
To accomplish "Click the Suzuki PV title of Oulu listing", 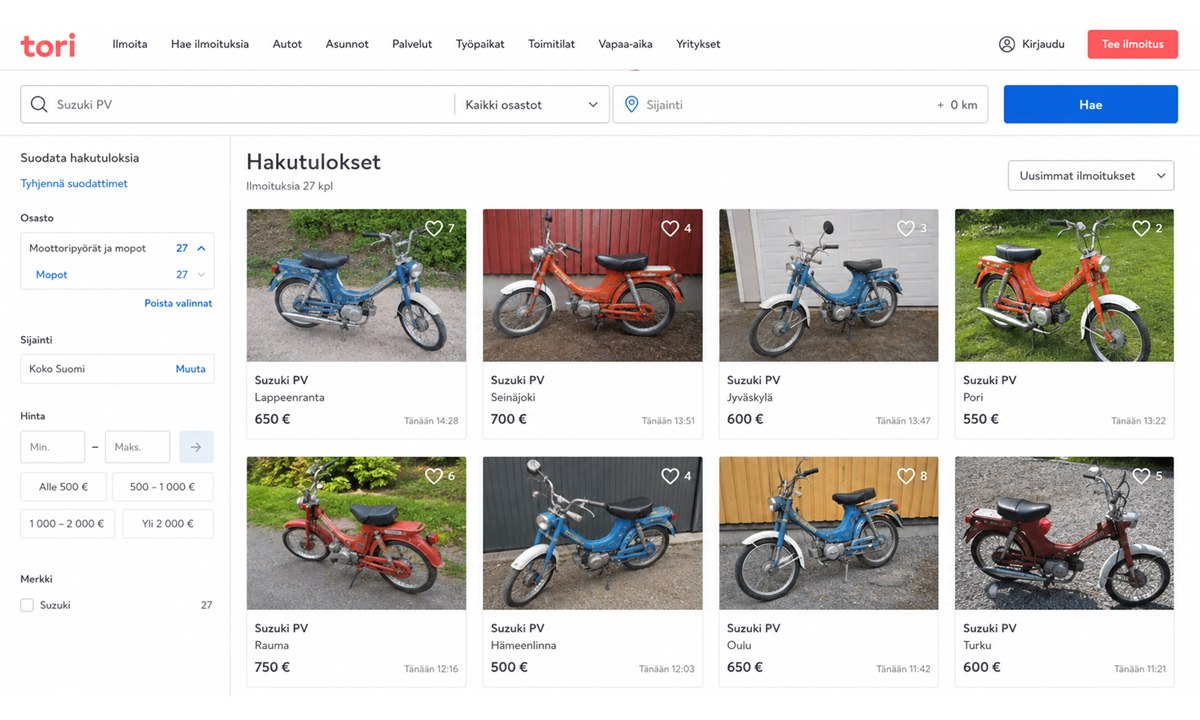I will point(753,628).
